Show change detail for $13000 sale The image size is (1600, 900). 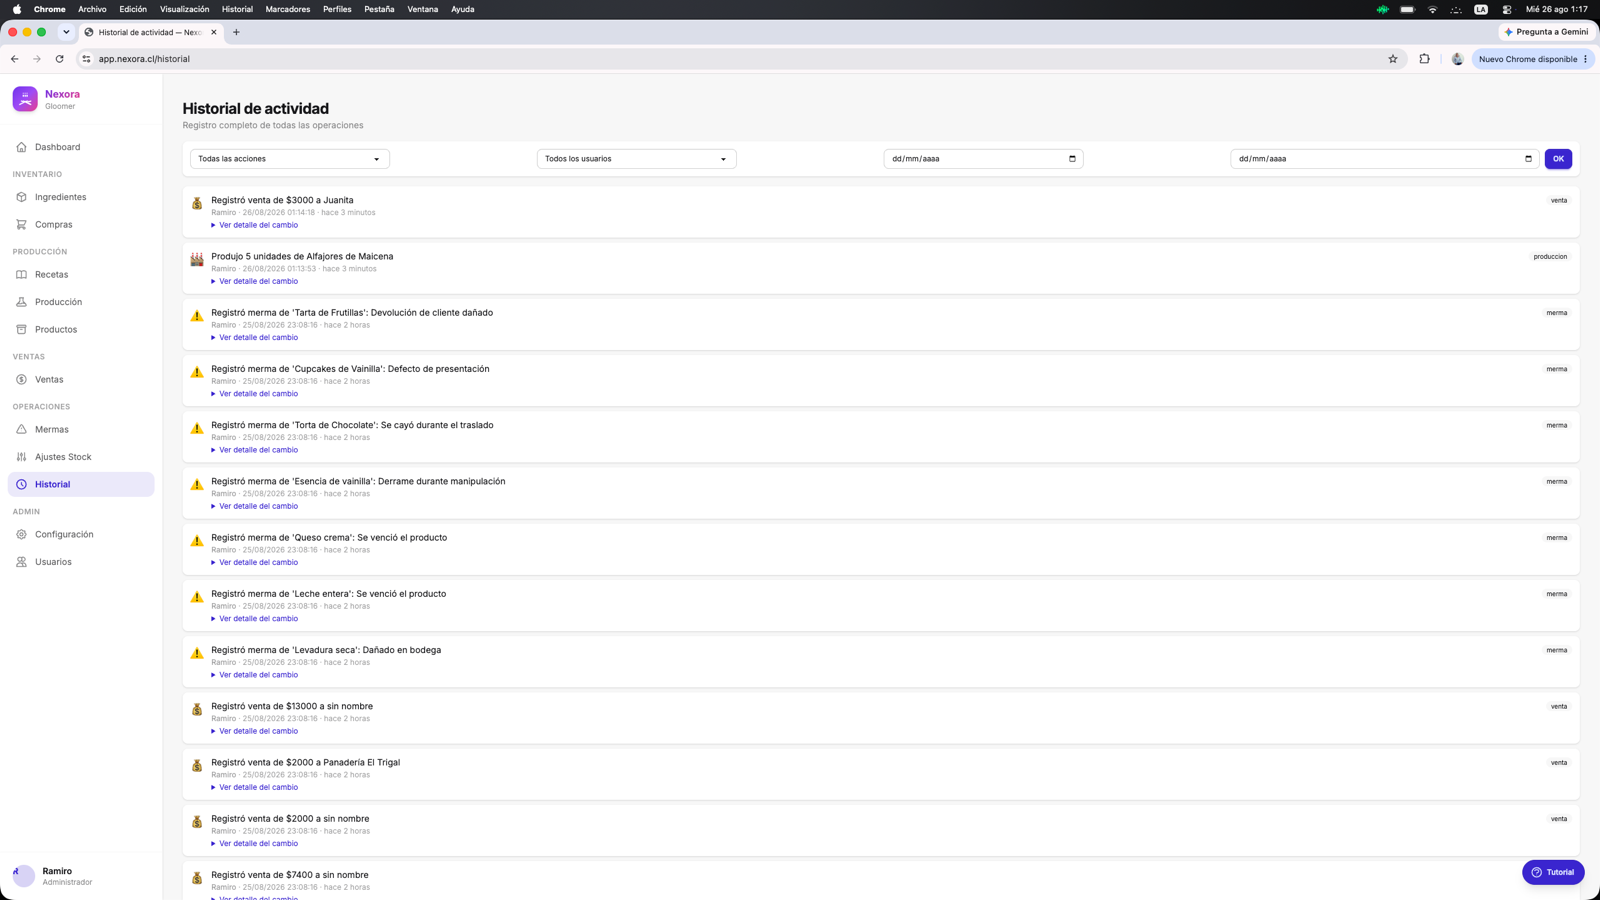pyautogui.click(x=255, y=731)
